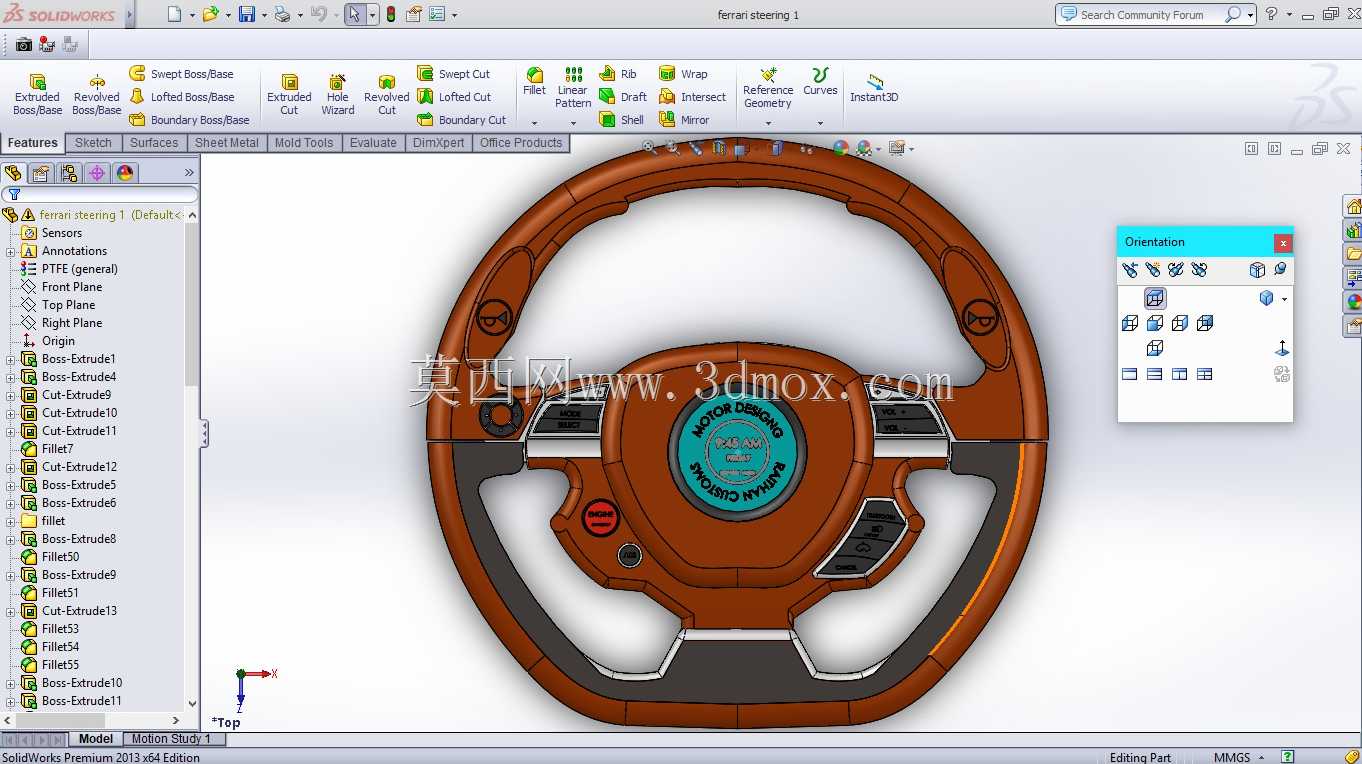Image resolution: width=1362 pixels, height=764 pixels.
Task: Open the ConfigurationManager tab in left panel
Action: tap(69, 173)
